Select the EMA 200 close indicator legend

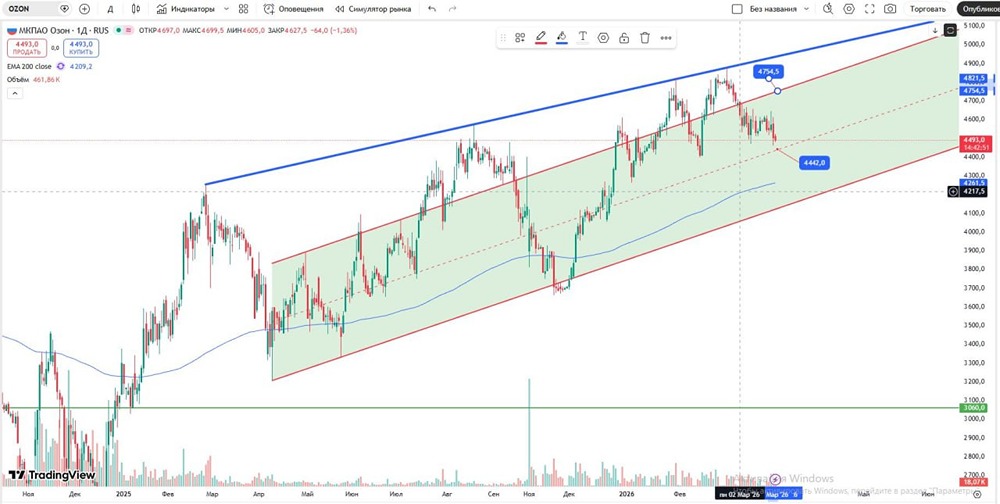(x=29, y=66)
